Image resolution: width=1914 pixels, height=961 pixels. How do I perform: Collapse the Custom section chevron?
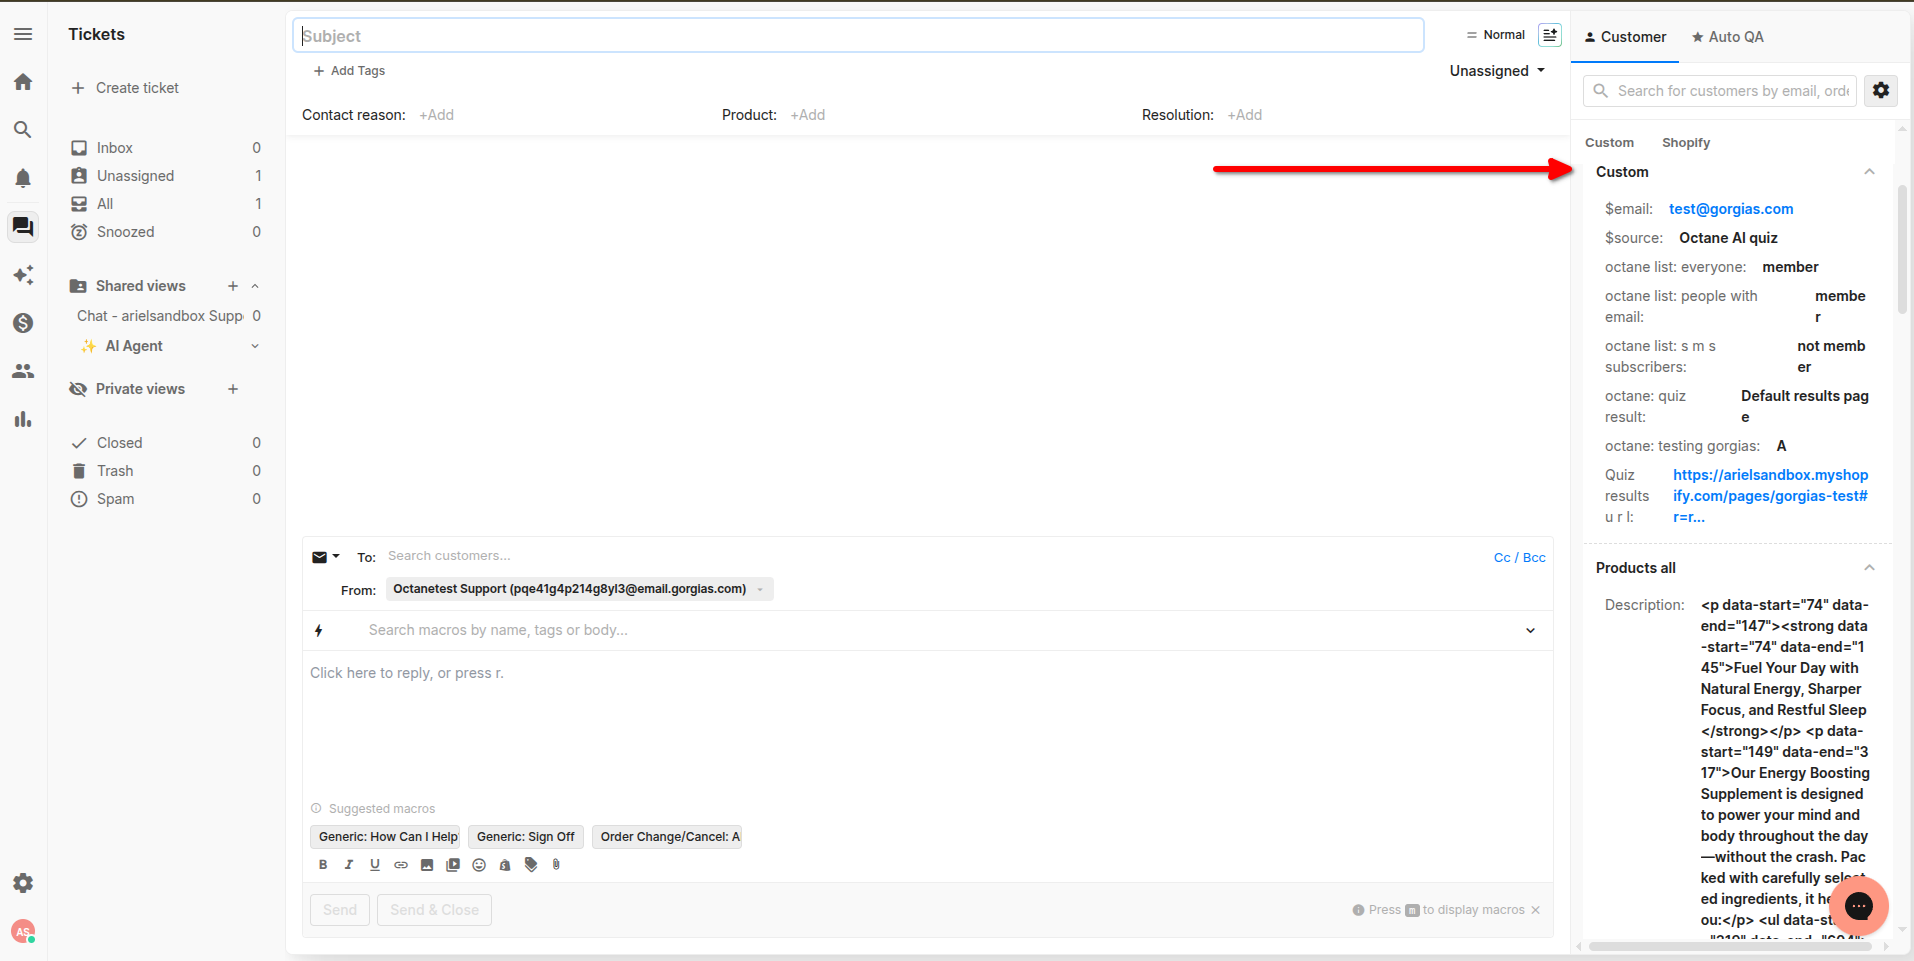coord(1869,172)
